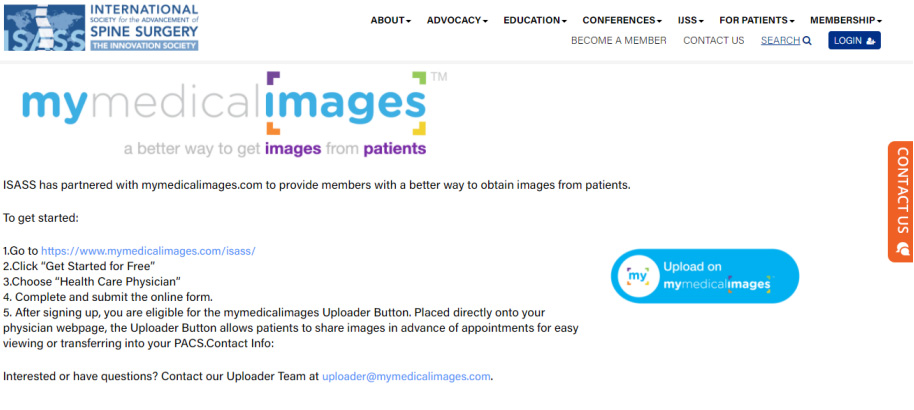
Task: Click the search magnifier icon
Action: 807,41
